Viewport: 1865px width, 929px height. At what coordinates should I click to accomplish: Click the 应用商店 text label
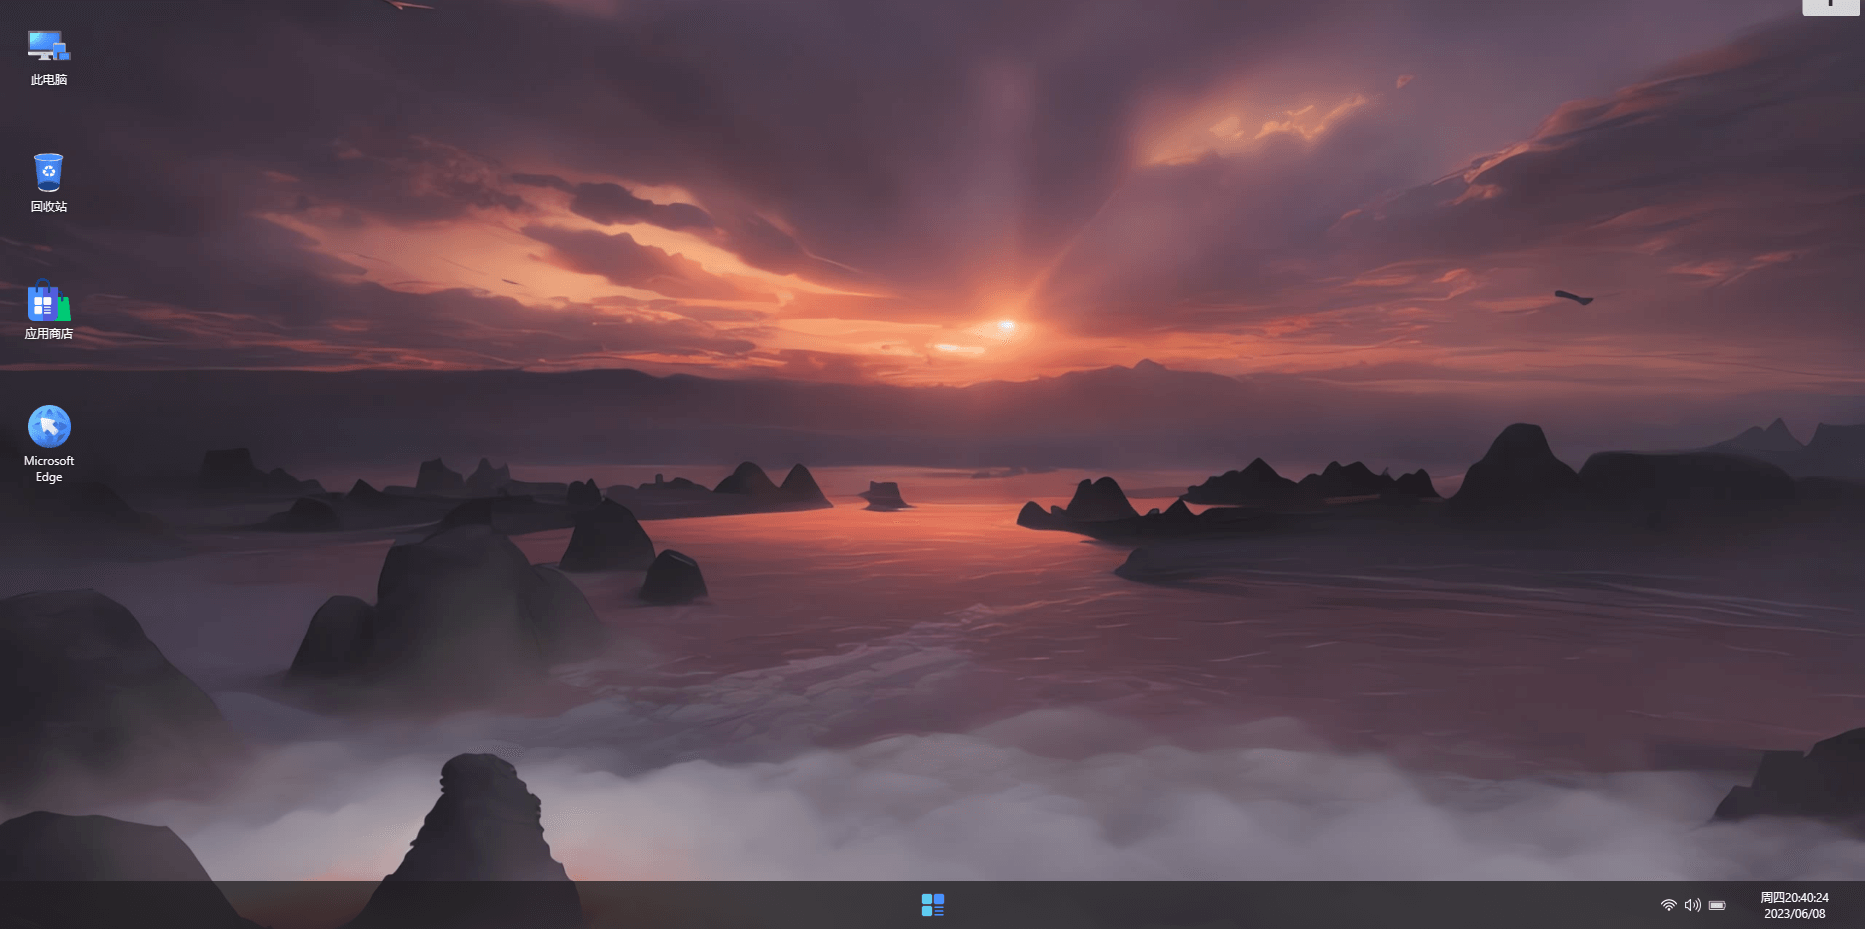click(x=48, y=334)
